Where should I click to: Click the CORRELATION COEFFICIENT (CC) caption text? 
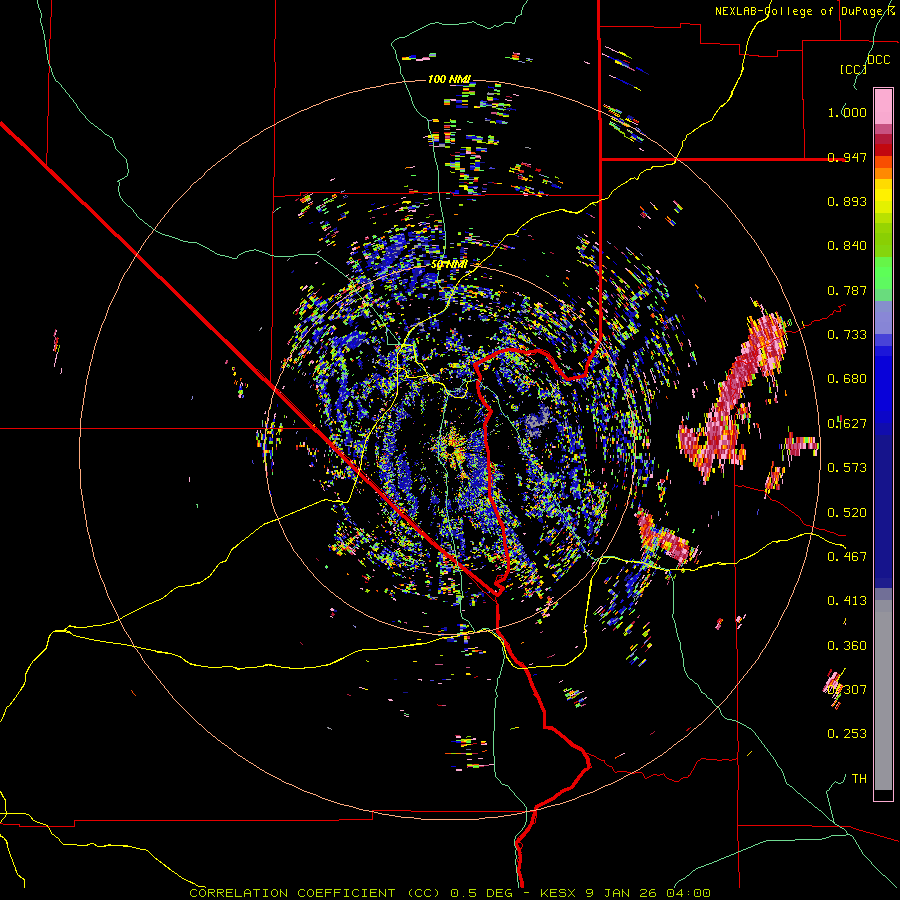tap(315, 893)
